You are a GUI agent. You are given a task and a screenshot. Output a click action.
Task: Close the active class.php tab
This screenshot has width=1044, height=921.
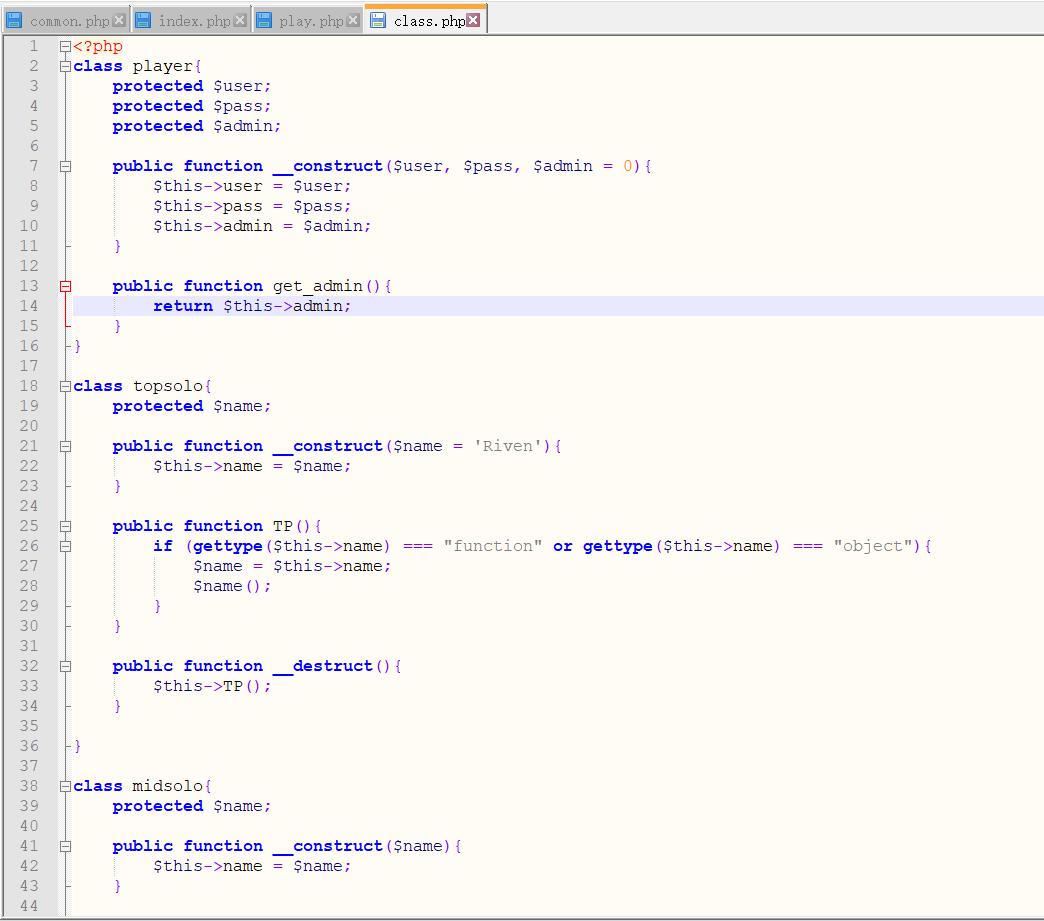(473, 20)
